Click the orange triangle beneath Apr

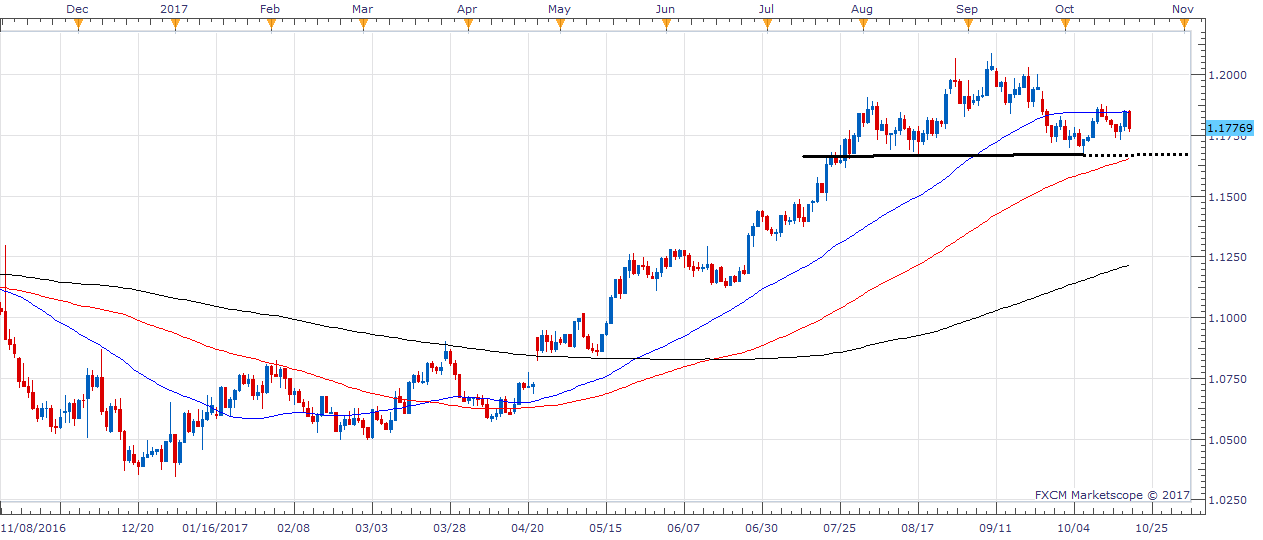coord(467,24)
